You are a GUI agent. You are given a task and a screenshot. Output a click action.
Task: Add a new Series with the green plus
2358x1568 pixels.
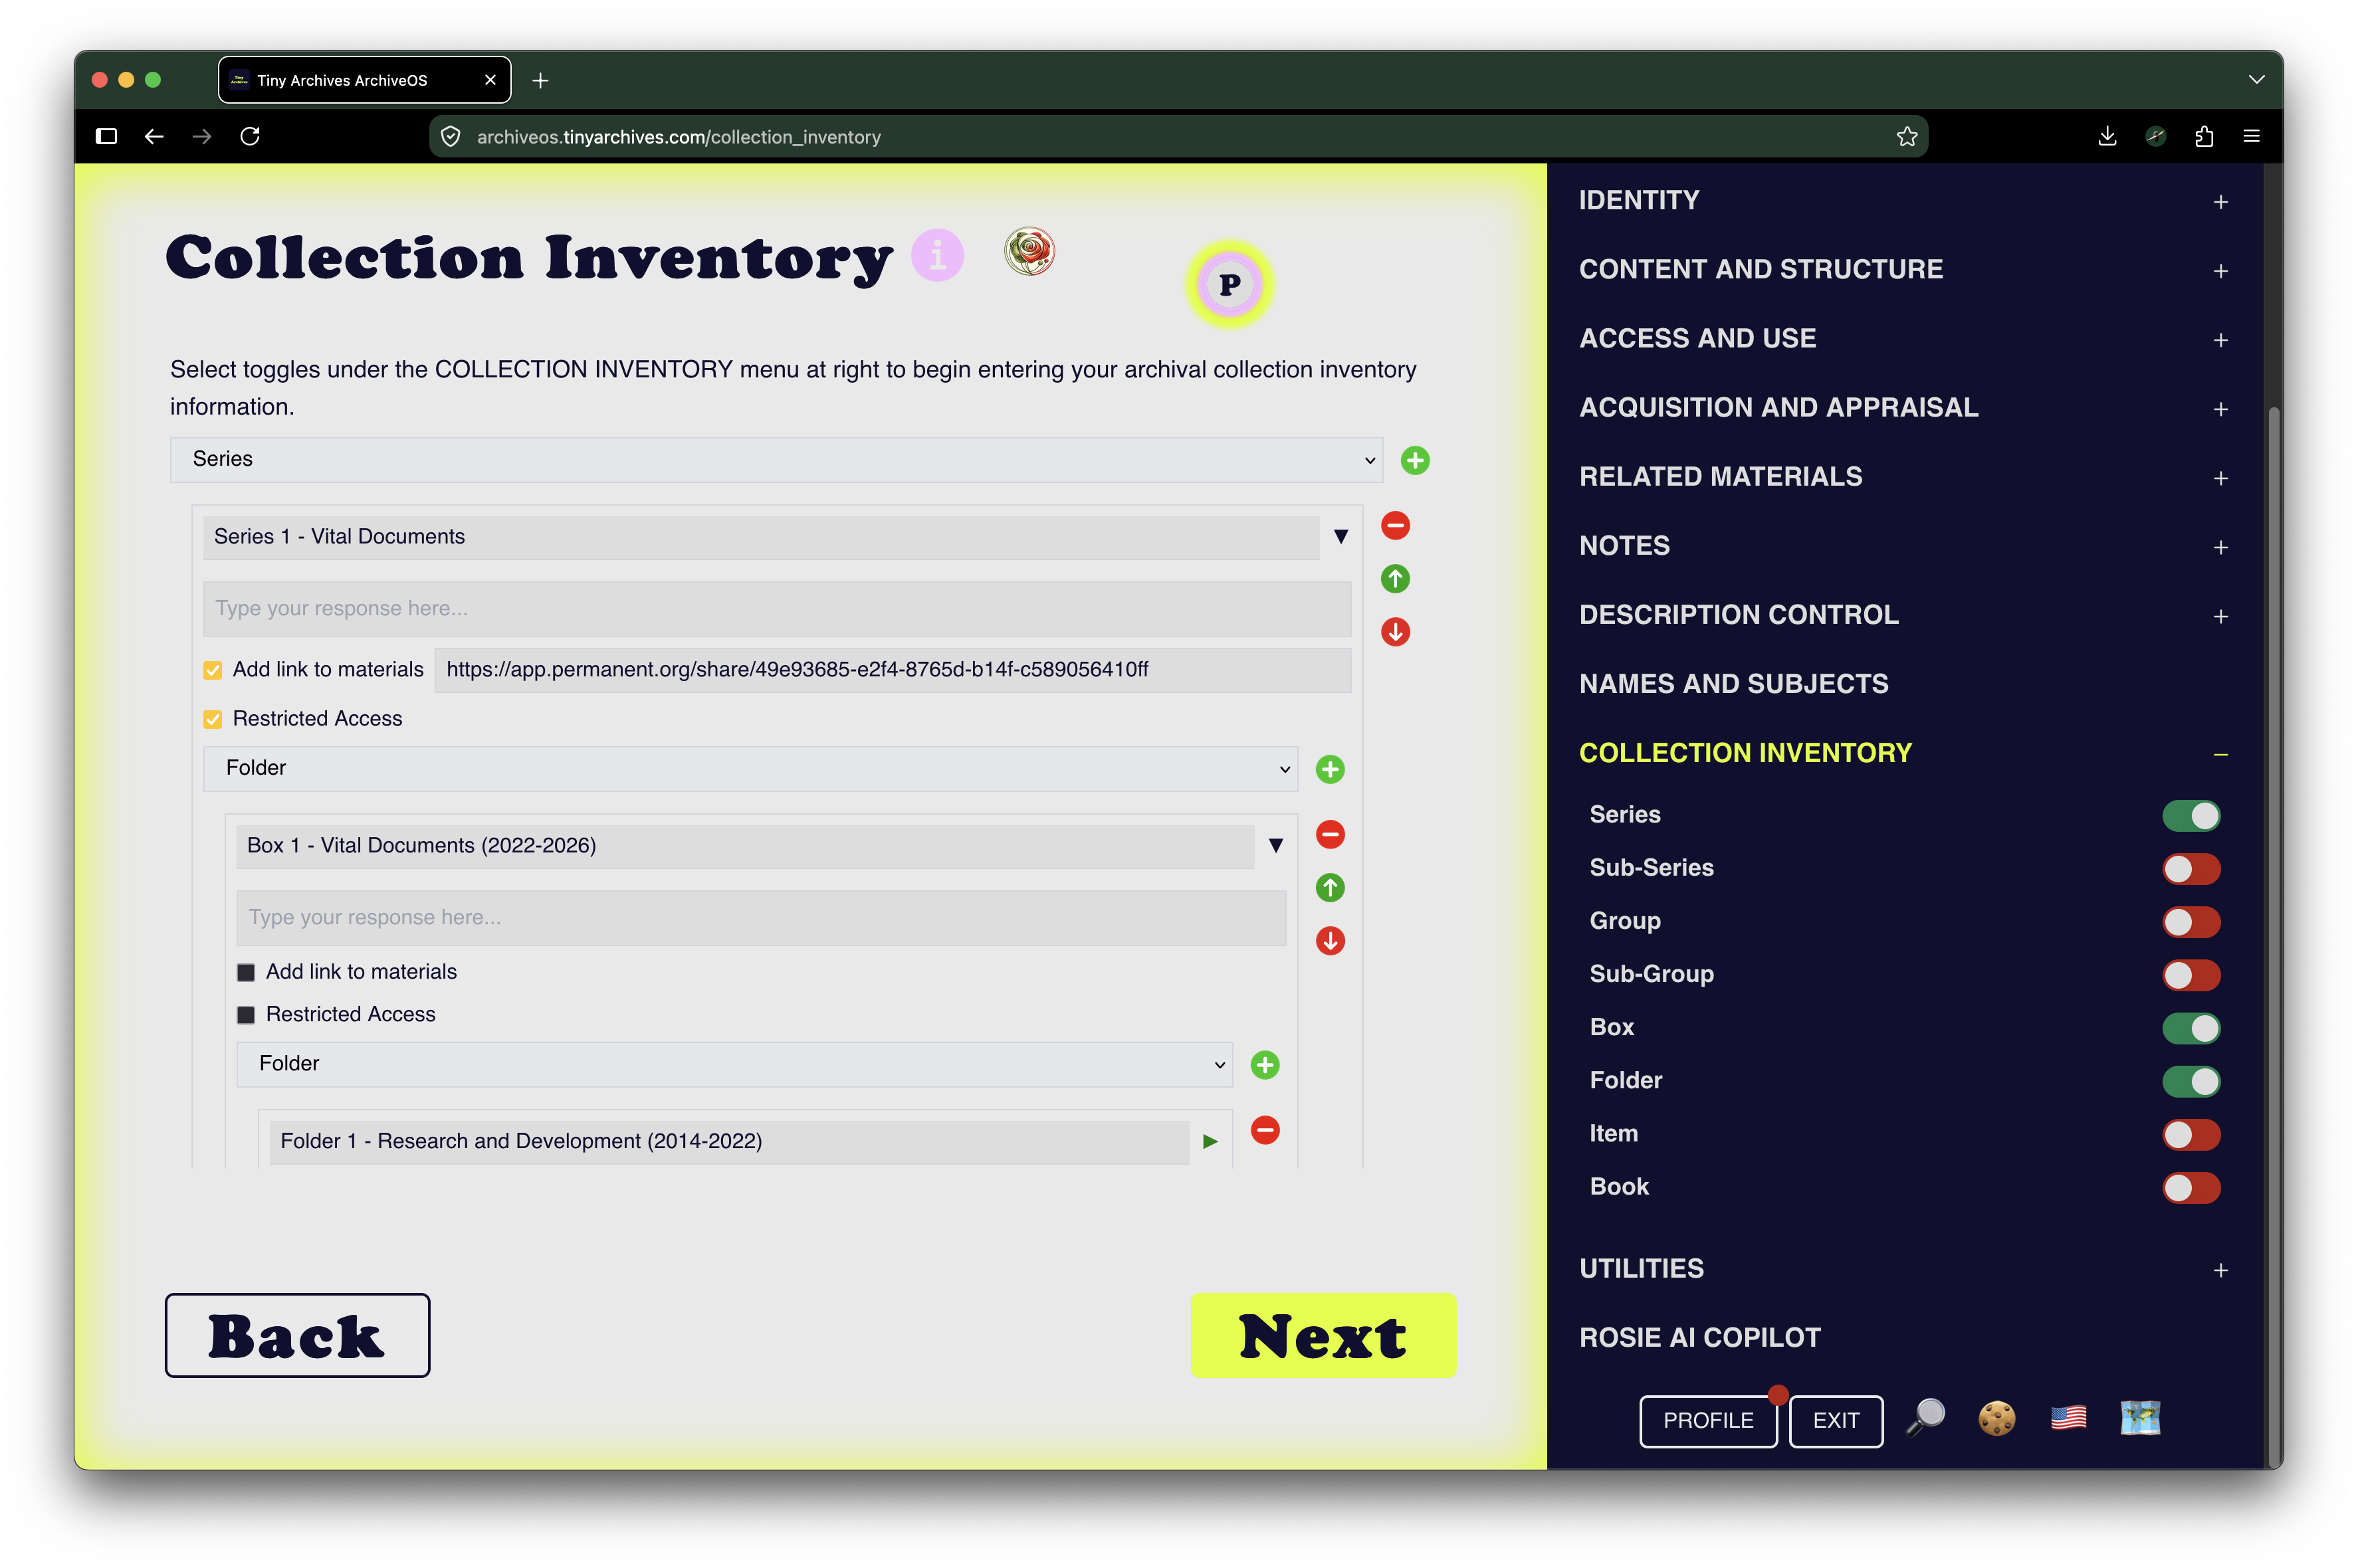point(1414,460)
